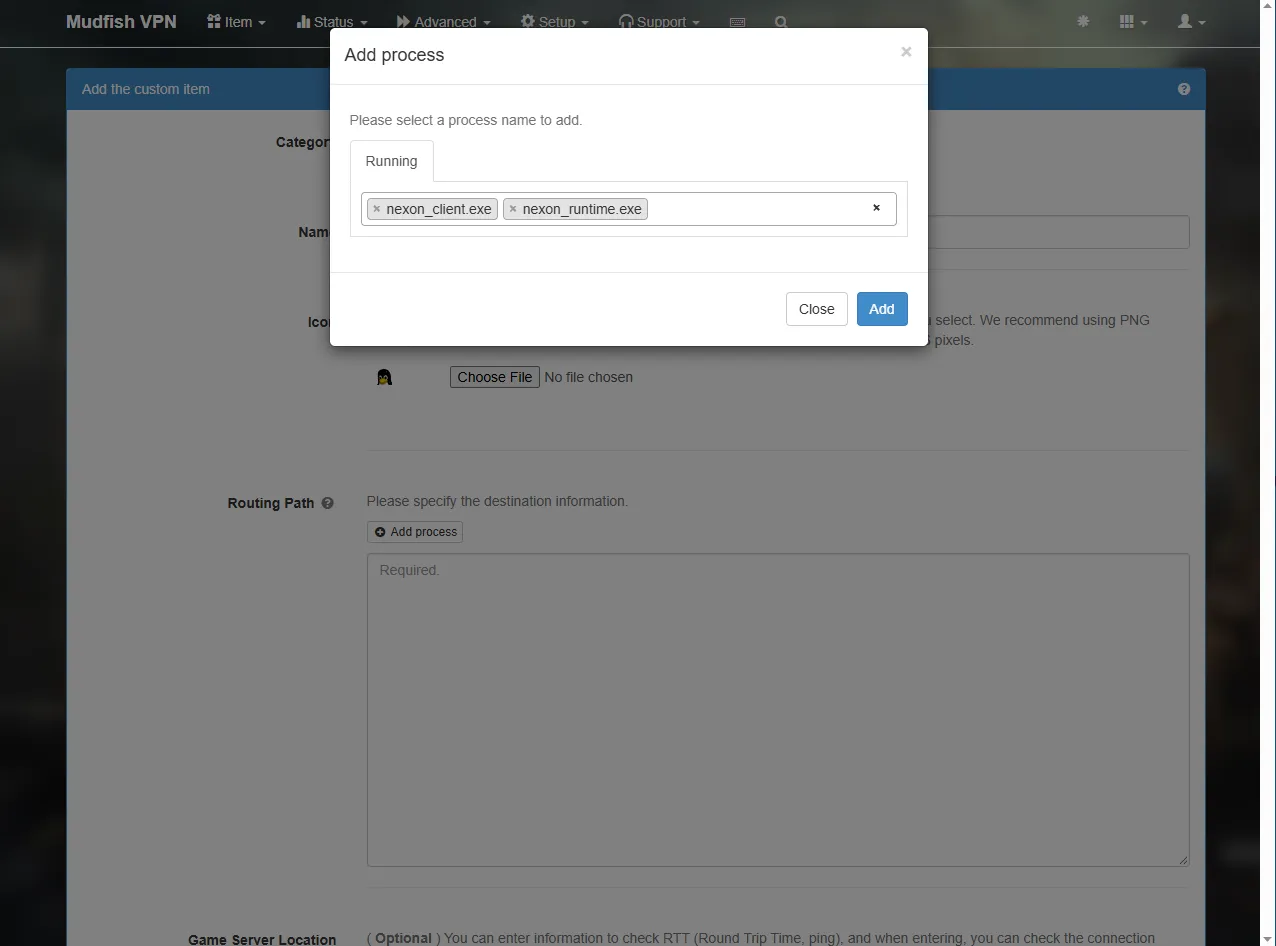The image size is (1276, 946).
Task: Click the Mudfish VPN brand link
Action: [x=121, y=21]
